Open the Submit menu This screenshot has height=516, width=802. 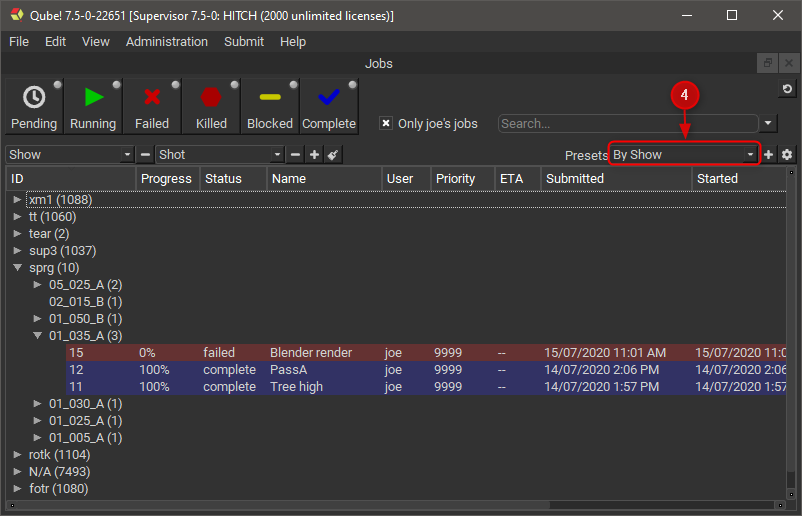pyautogui.click(x=244, y=42)
